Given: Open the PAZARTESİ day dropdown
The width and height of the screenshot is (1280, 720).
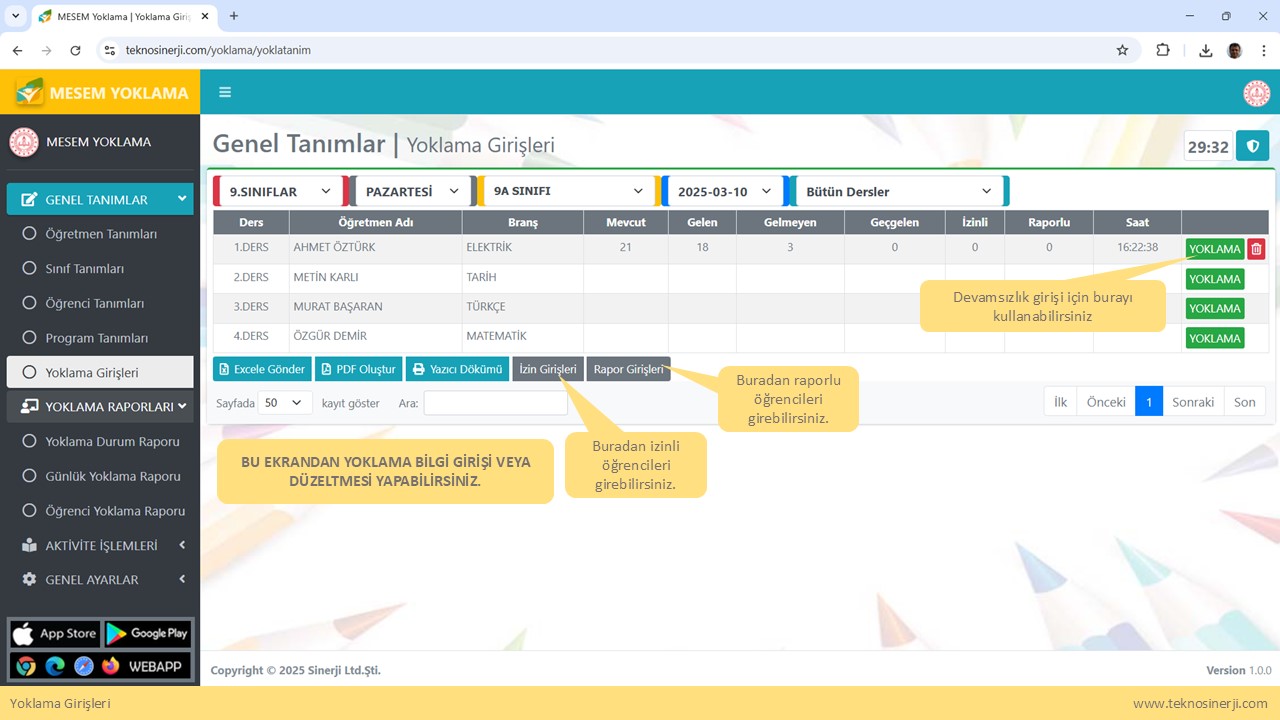Looking at the screenshot, I should coord(411,191).
